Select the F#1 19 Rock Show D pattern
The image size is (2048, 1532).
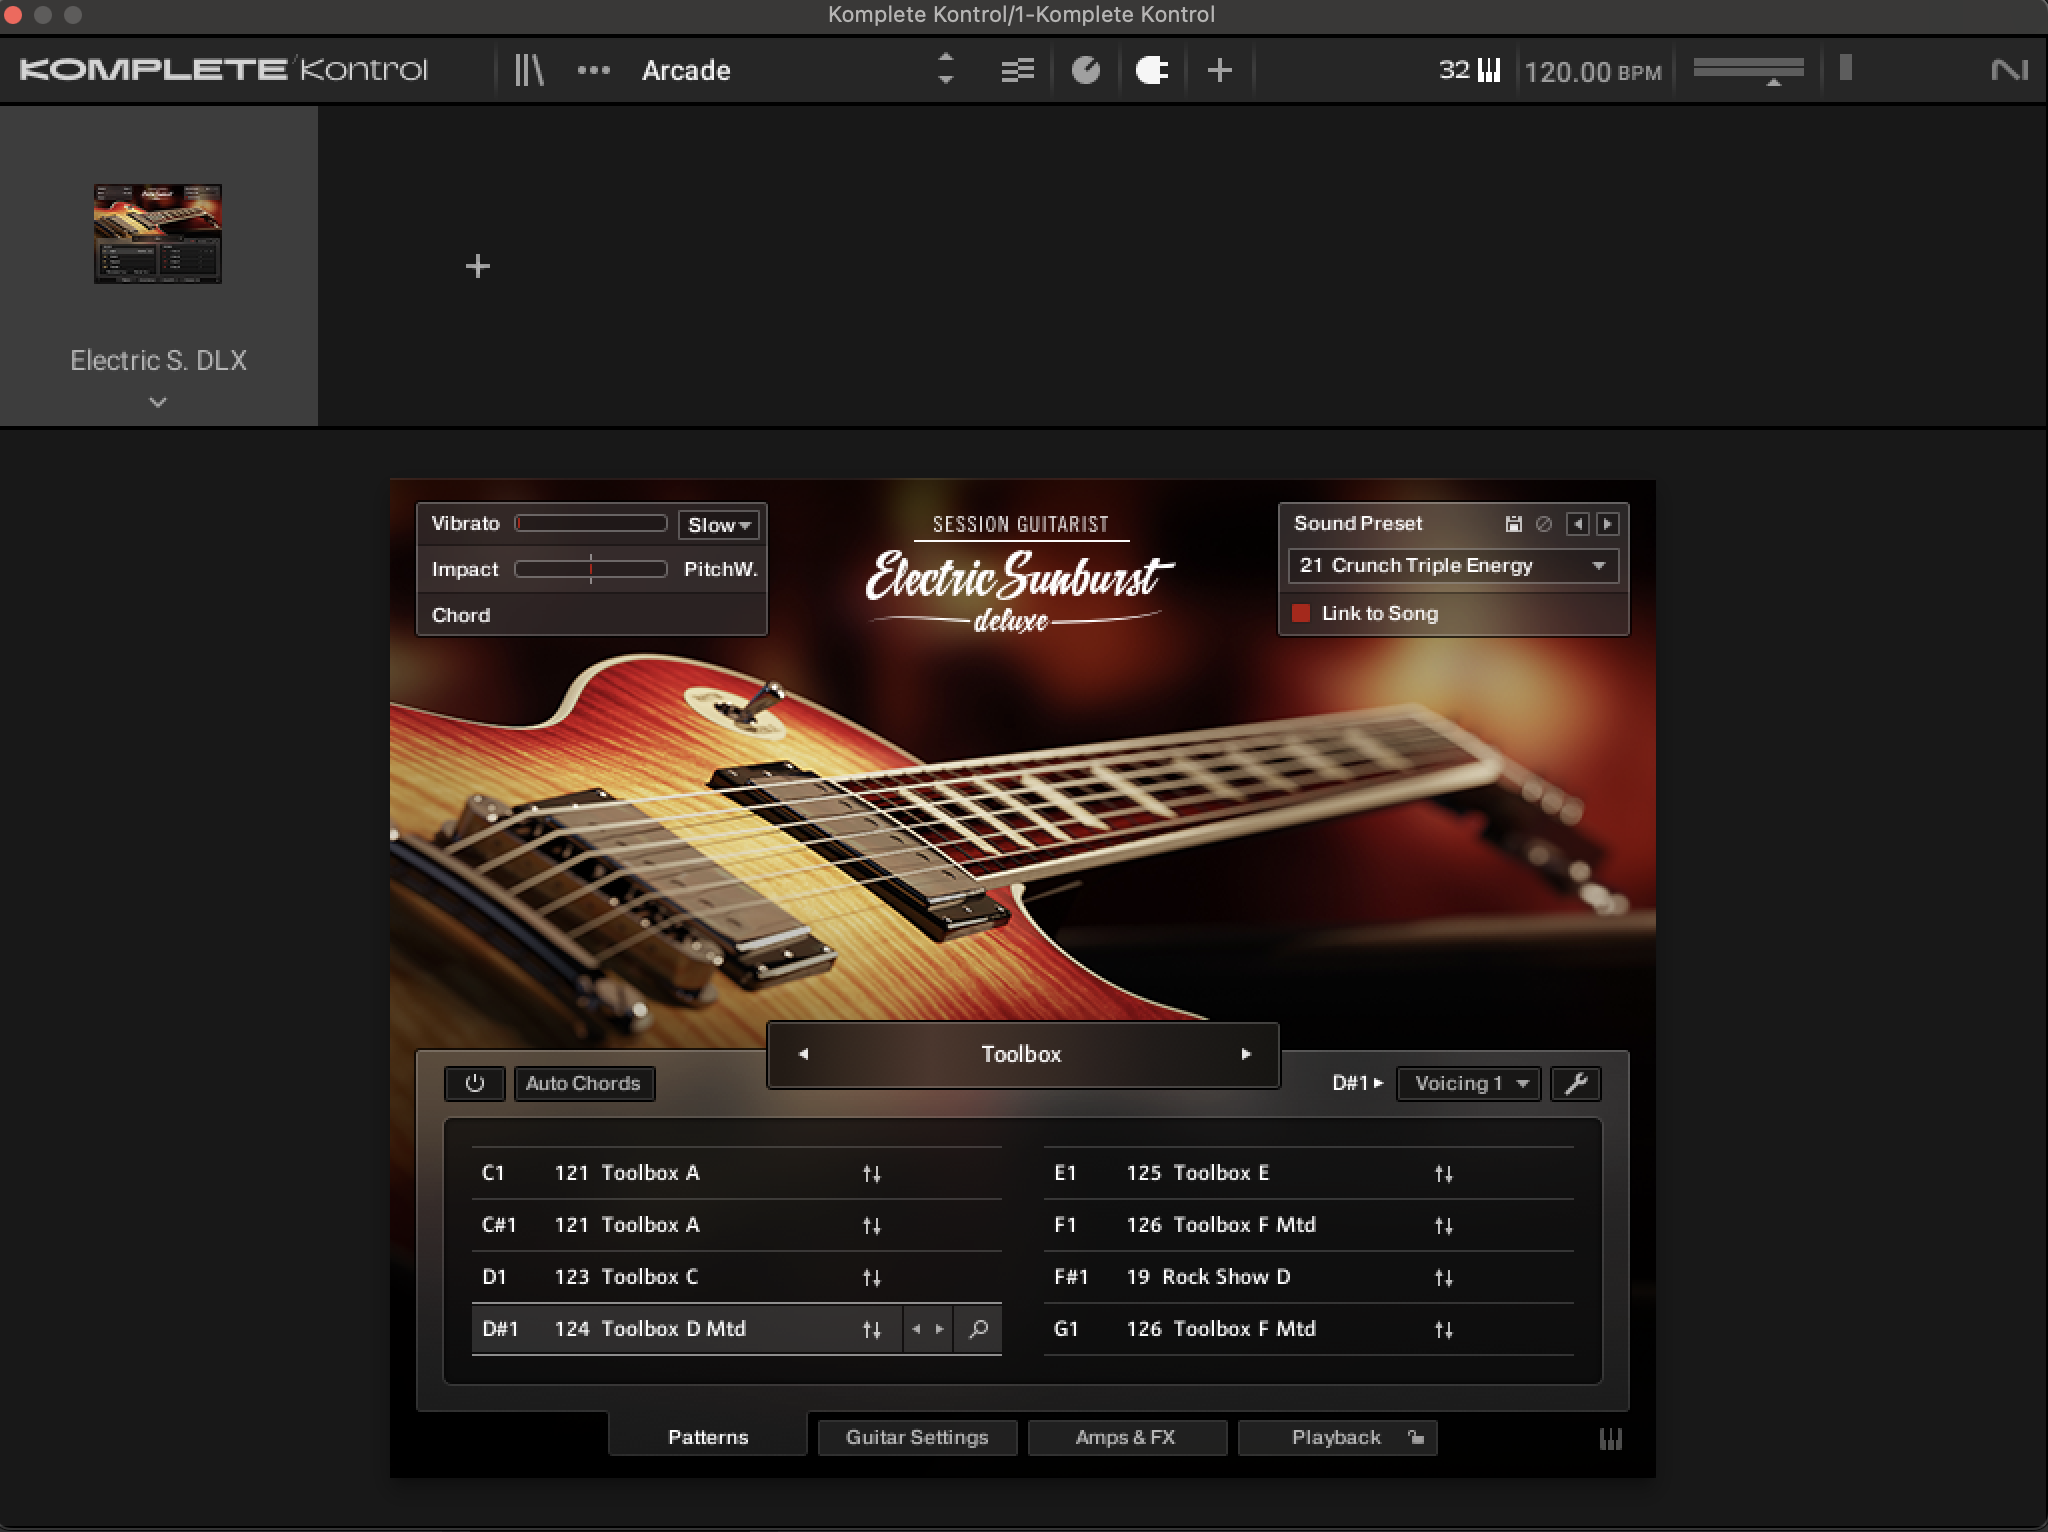pyautogui.click(x=1309, y=1277)
